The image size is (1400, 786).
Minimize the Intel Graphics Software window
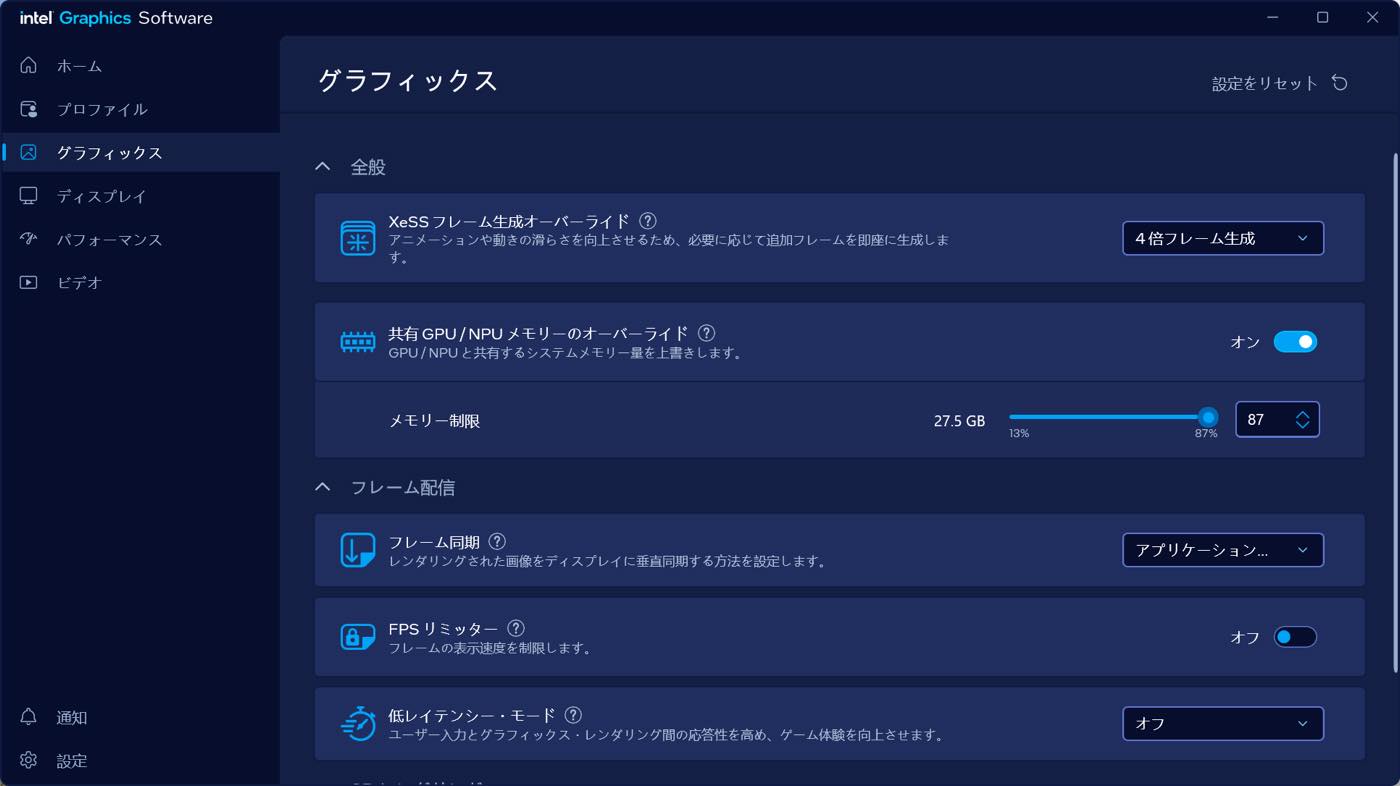[x=1273, y=17]
